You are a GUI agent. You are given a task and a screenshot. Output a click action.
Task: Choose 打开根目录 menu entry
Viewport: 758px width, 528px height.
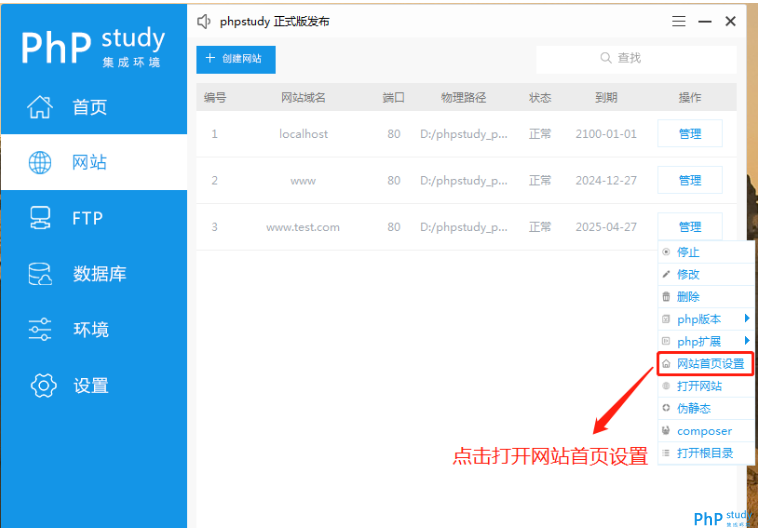click(705, 453)
